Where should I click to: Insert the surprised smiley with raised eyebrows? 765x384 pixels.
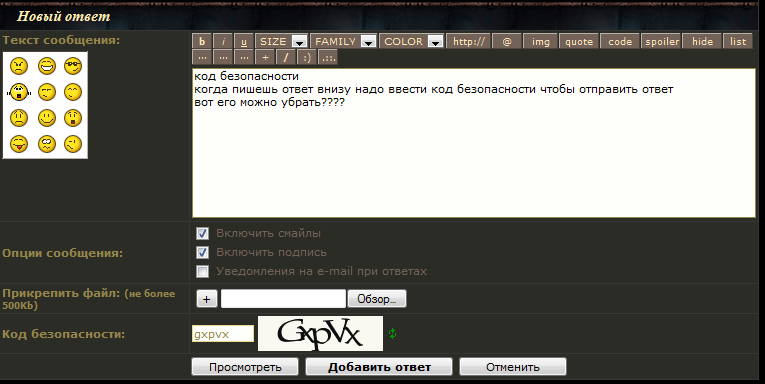point(73,118)
